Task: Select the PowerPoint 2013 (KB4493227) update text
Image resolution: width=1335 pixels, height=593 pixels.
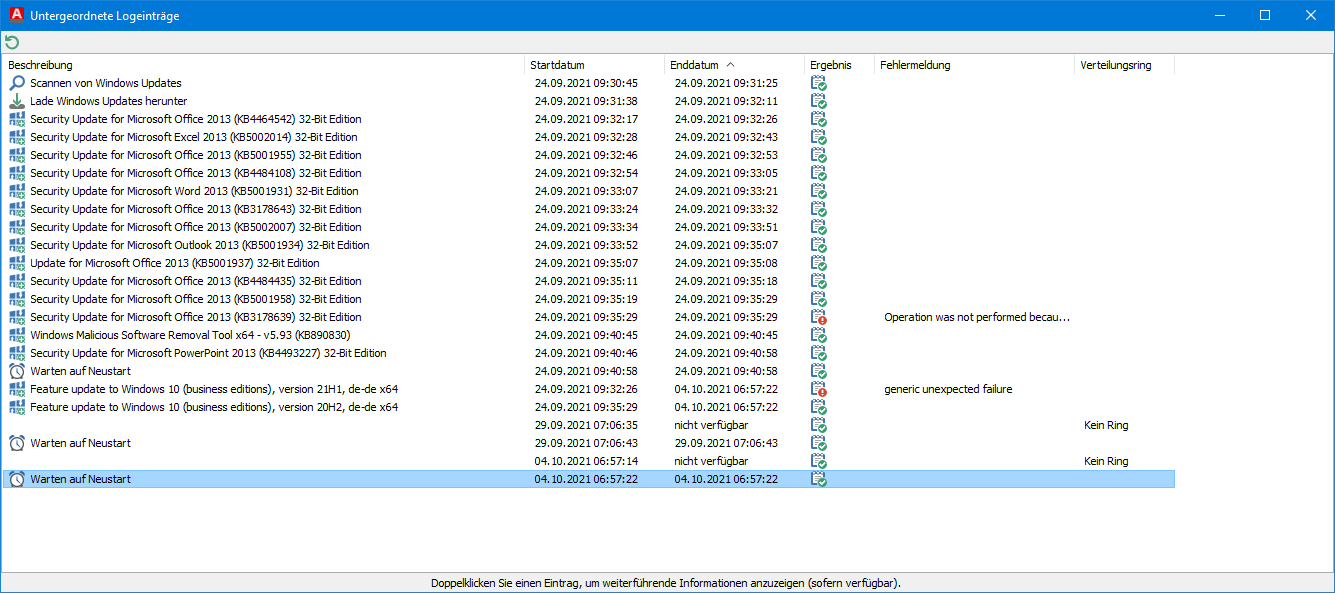Action: (x=208, y=353)
